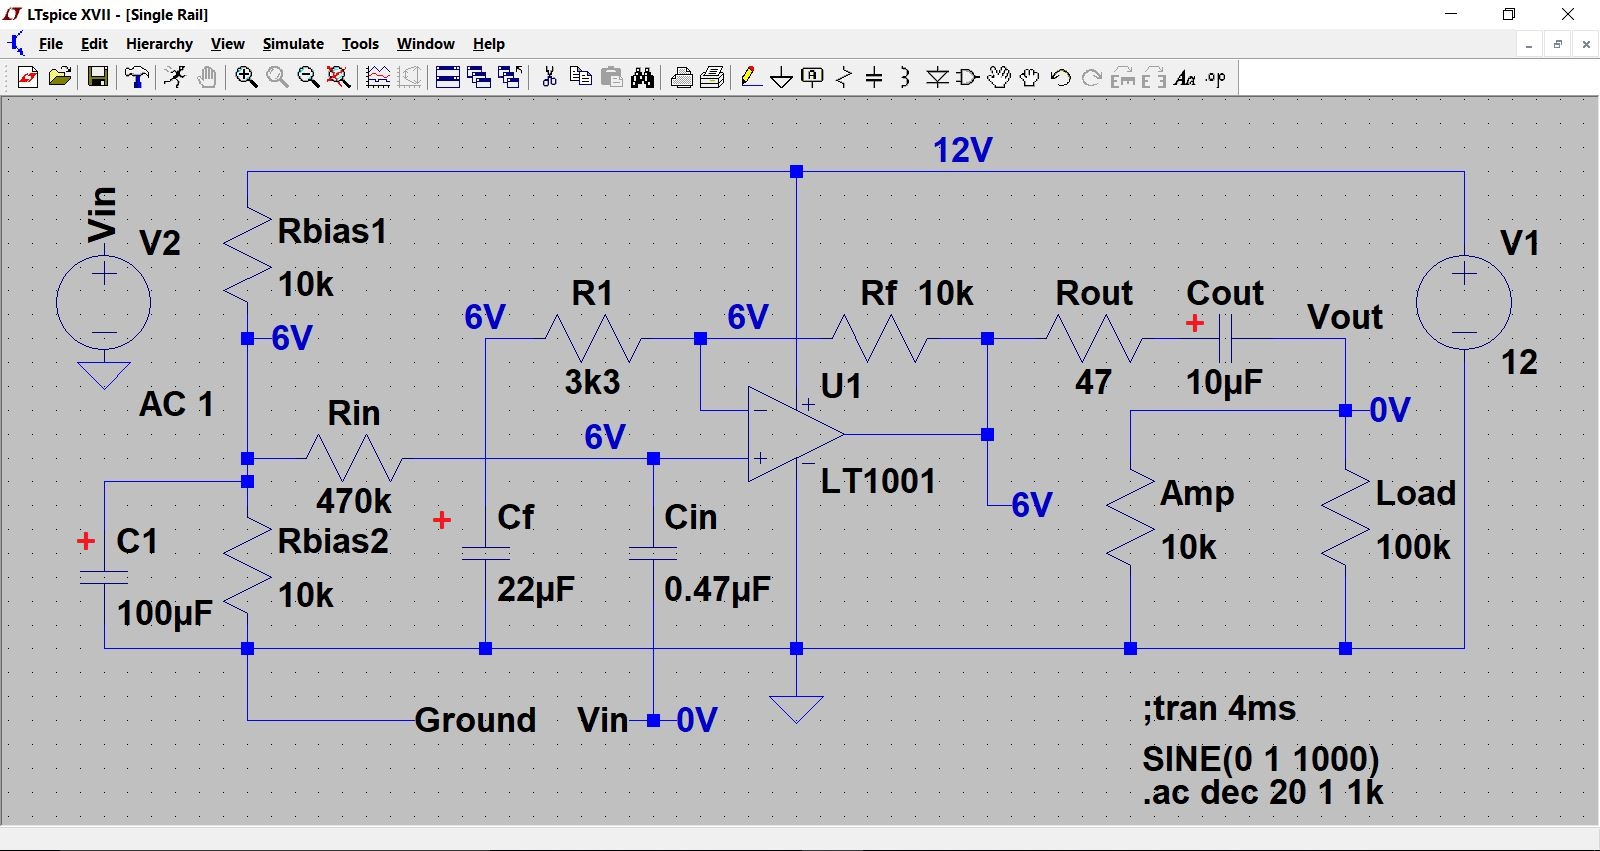Viewport: 1600px width, 851px height.
Task: Click the Zoom Full Extents icon
Action: [x=339, y=77]
